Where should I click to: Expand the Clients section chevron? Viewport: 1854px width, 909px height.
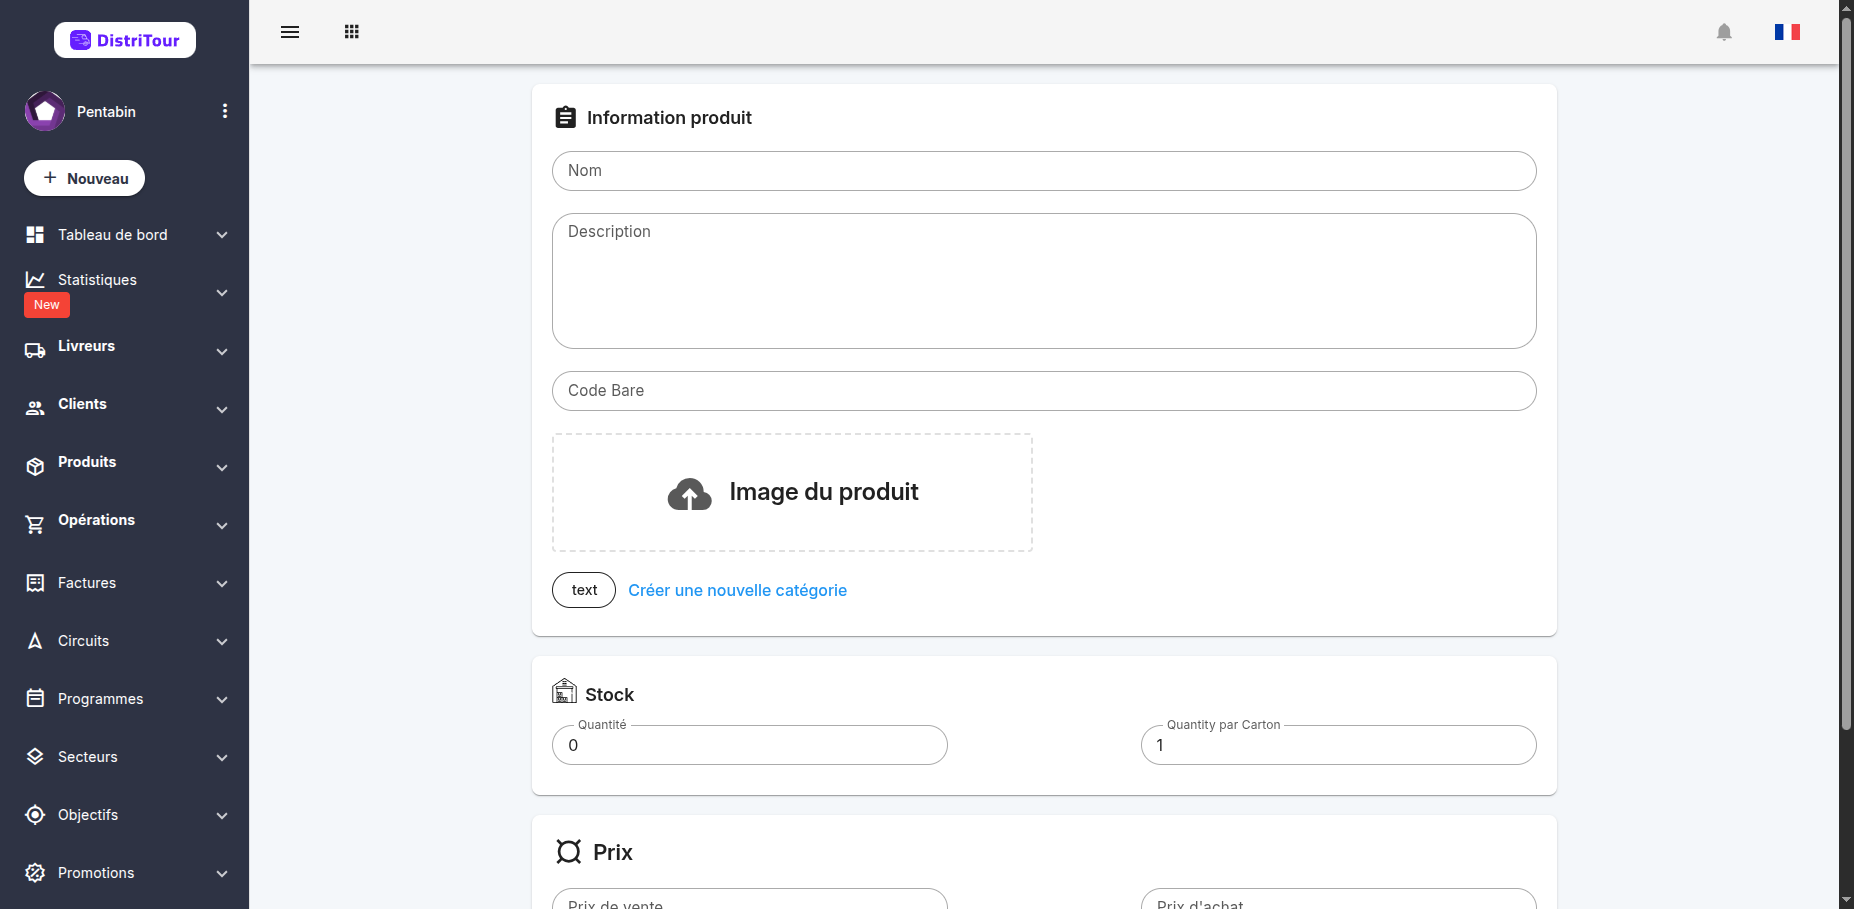222,409
